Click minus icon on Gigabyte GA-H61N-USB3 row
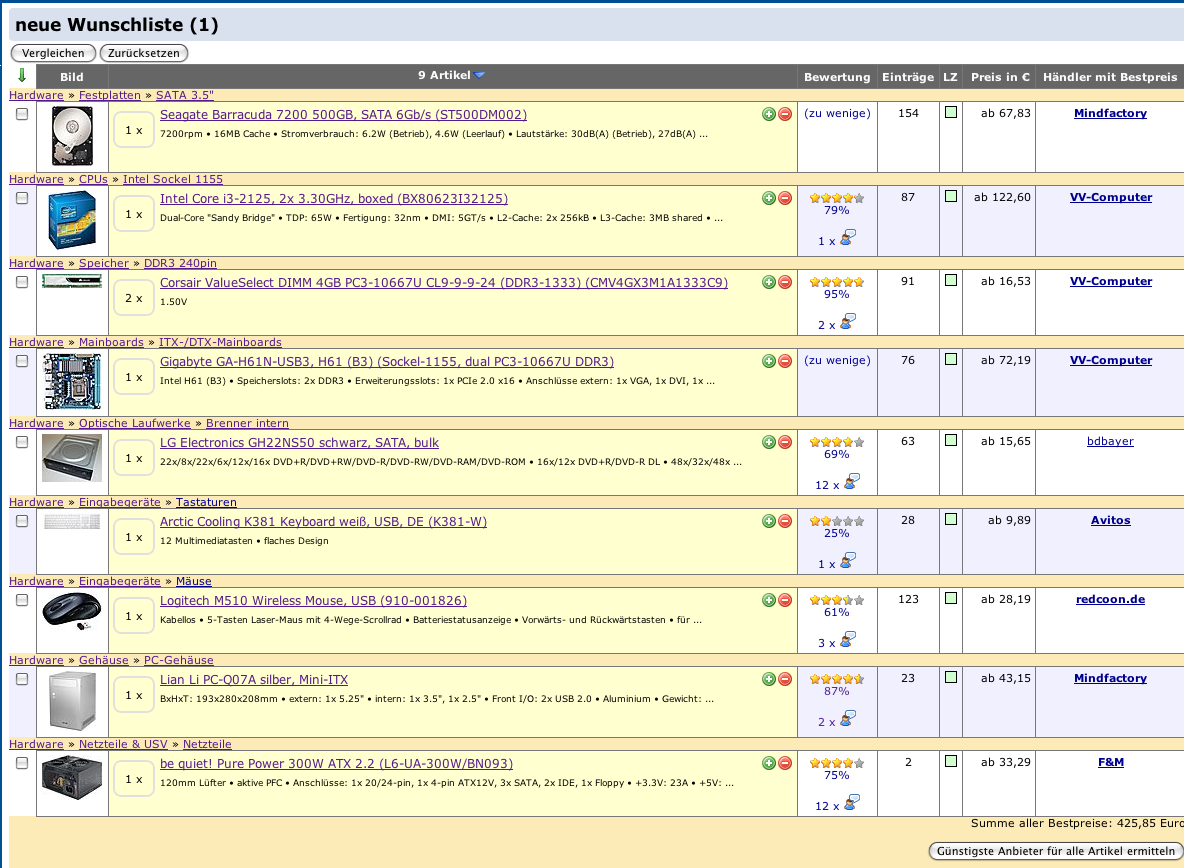 tap(785, 361)
